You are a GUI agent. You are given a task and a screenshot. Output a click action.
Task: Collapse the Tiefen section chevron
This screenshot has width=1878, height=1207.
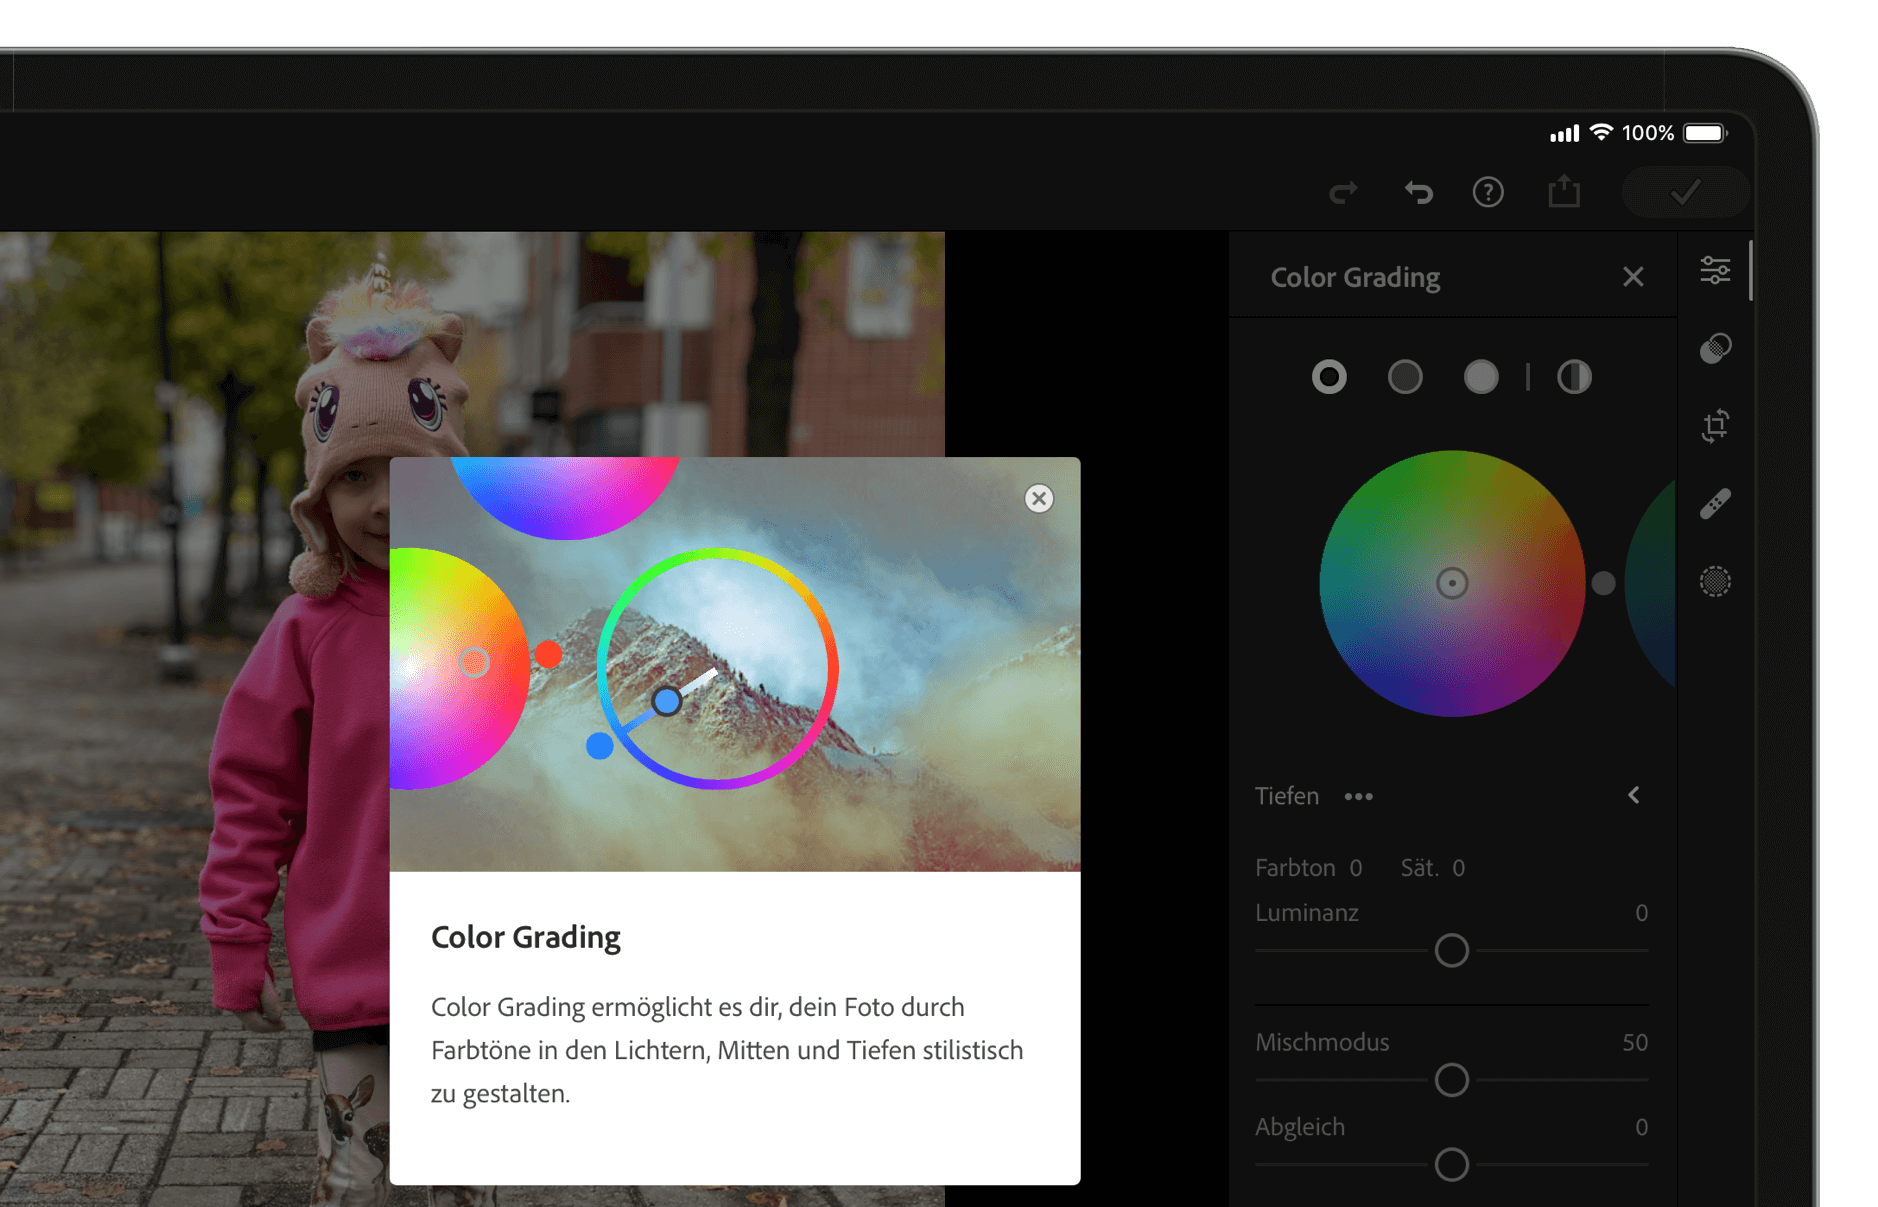click(x=1634, y=795)
